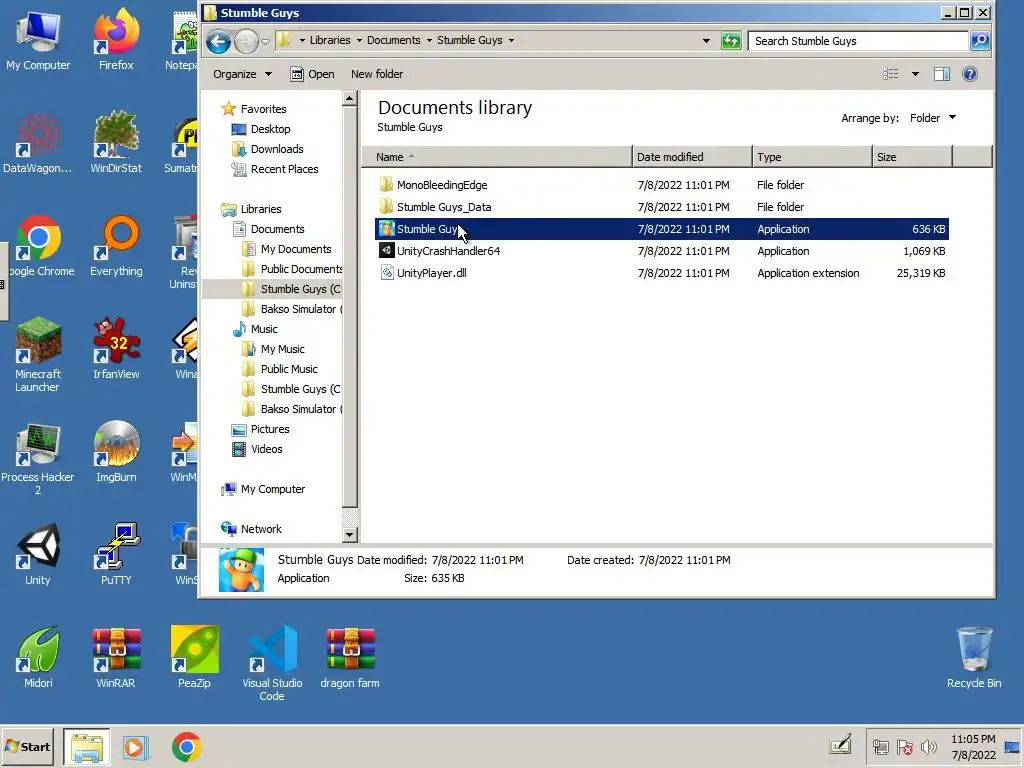1024x768 pixels.
Task: Open recent pages dropdown beside Forward button
Action: (264, 42)
